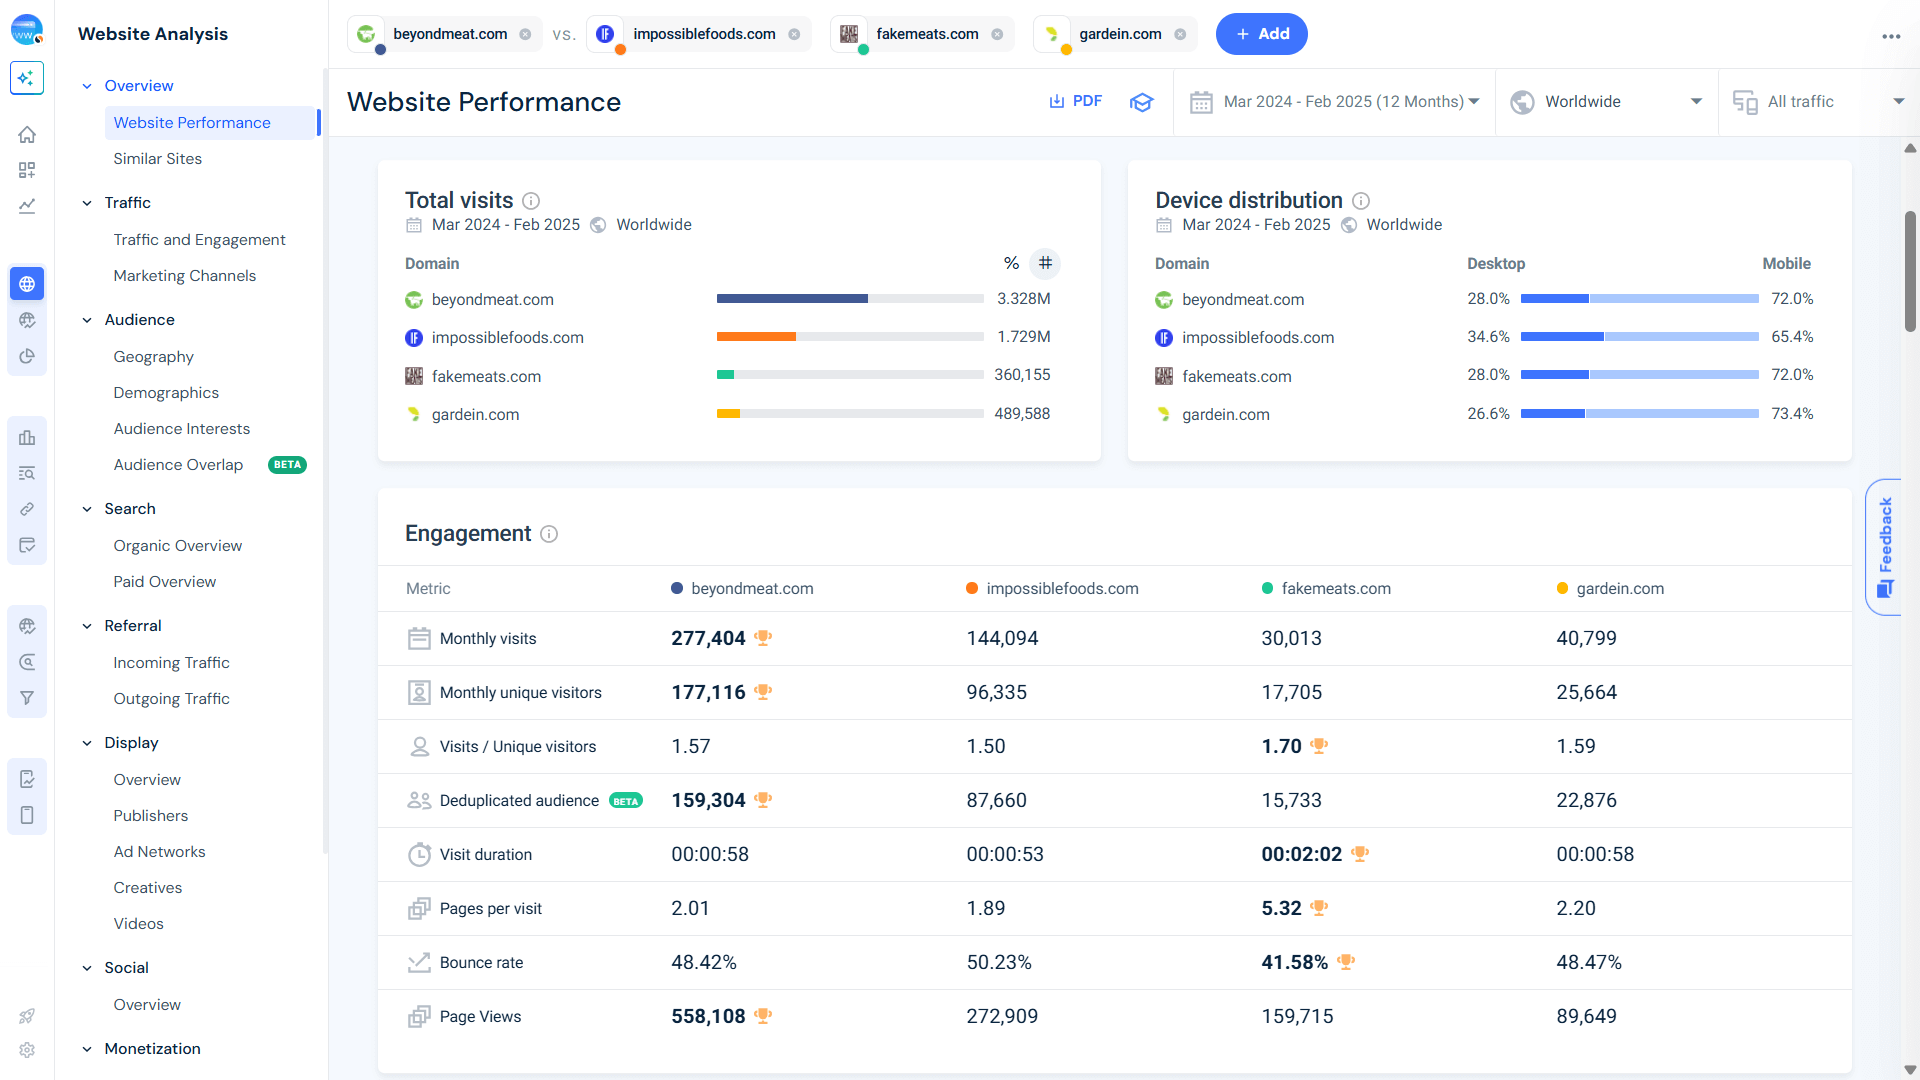Click the Engagement info icon

[x=549, y=534]
